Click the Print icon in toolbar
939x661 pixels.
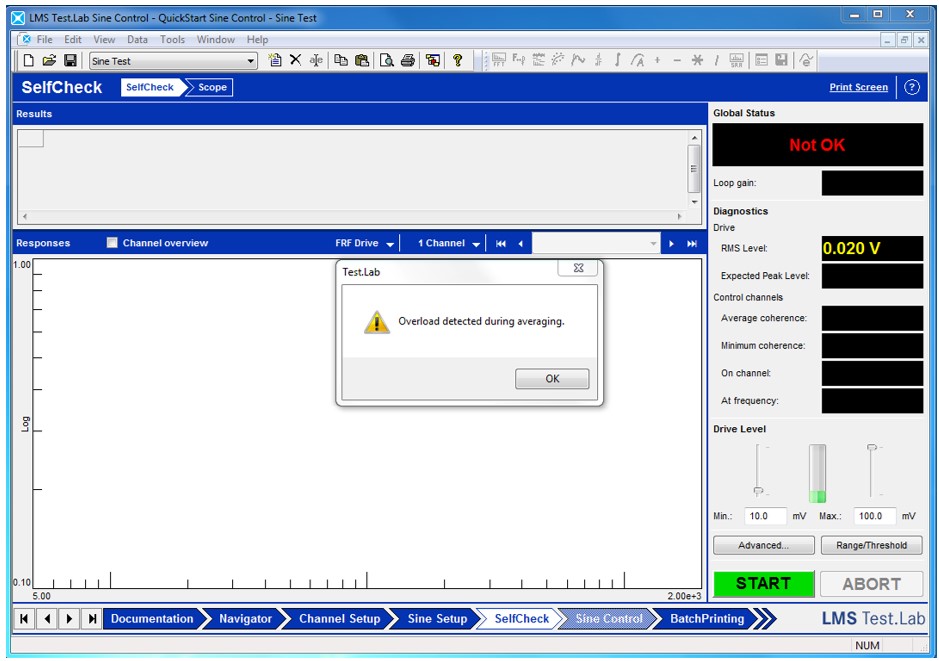click(x=408, y=61)
